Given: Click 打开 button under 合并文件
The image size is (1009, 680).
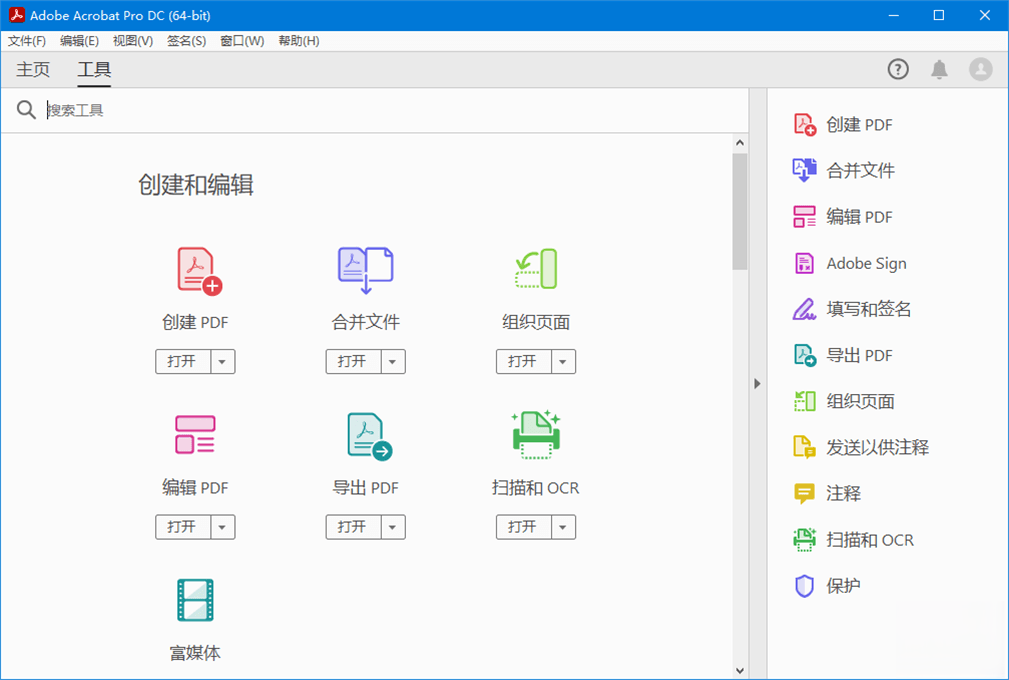Looking at the screenshot, I should (x=353, y=362).
